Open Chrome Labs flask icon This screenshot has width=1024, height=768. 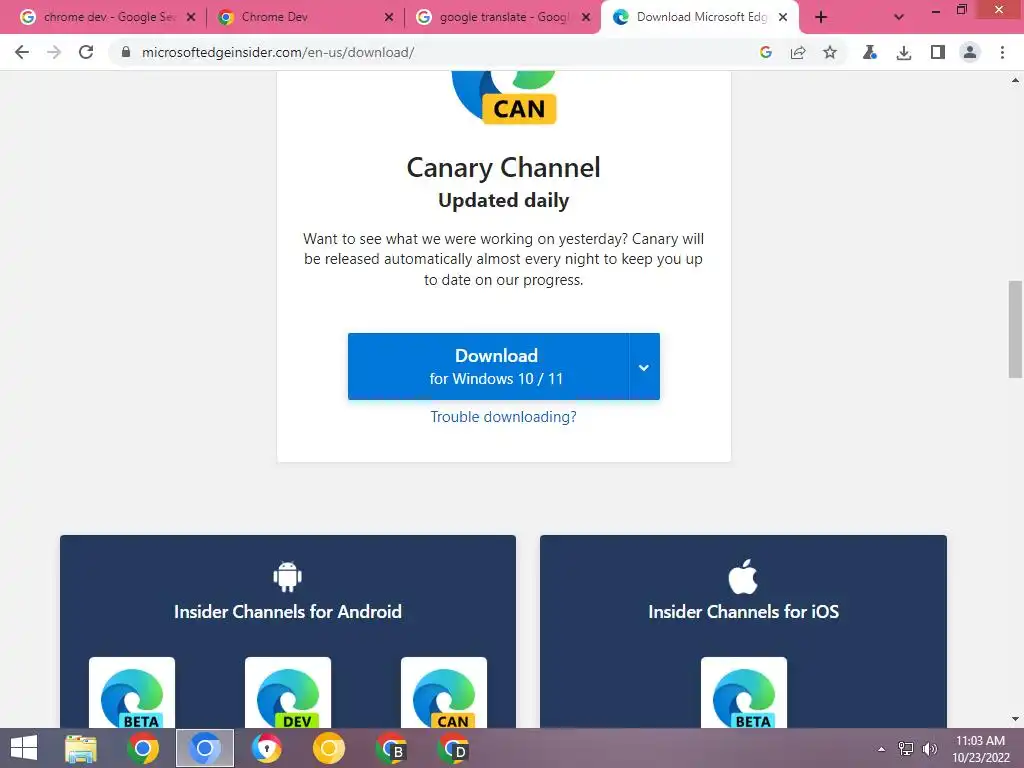870,52
